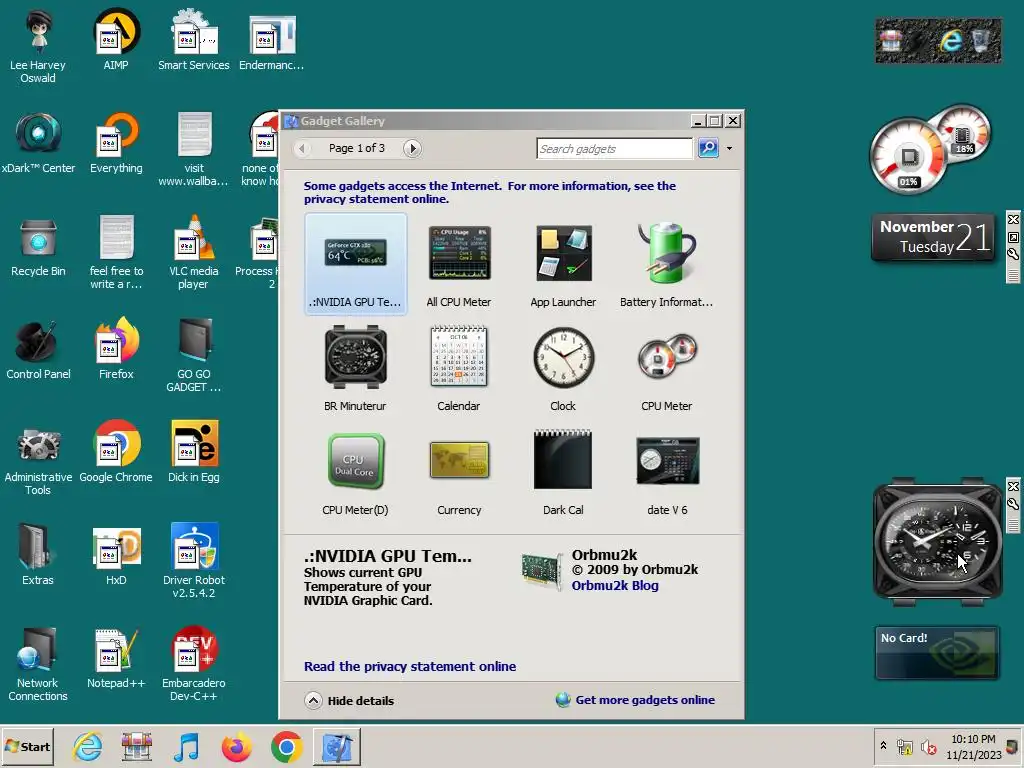Click the Search gadgets input field

coord(614,149)
